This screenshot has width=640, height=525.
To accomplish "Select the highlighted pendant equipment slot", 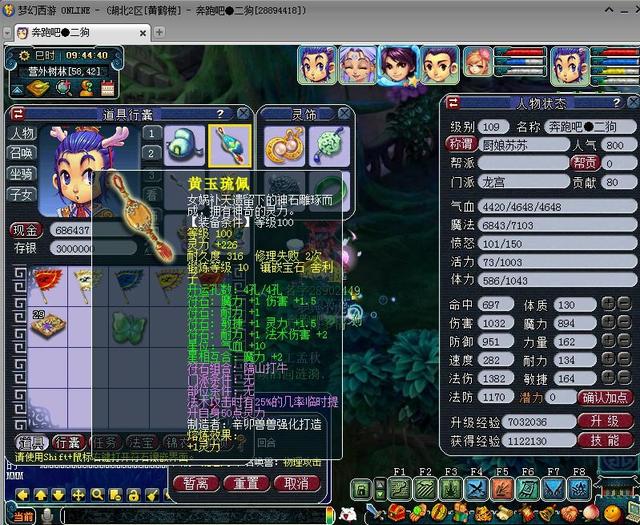I will click(x=230, y=146).
